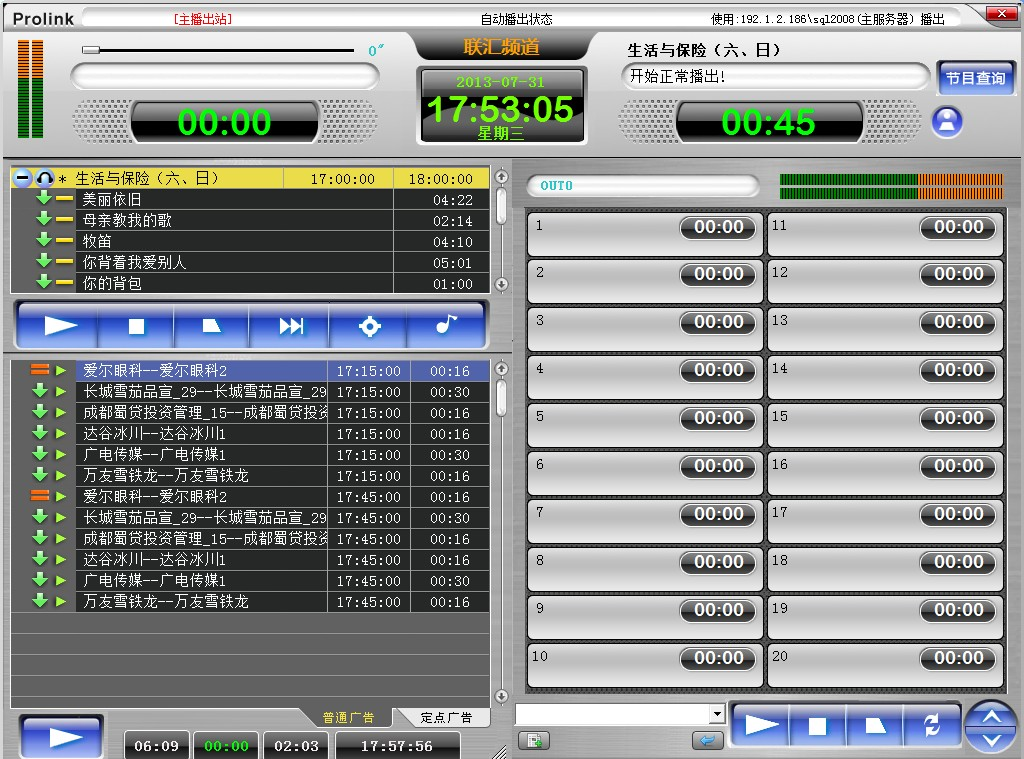The height and width of the screenshot is (759, 1024).
Task: Click the add-file icon at bottom of cart panel
Action: (x=533, y=741)
